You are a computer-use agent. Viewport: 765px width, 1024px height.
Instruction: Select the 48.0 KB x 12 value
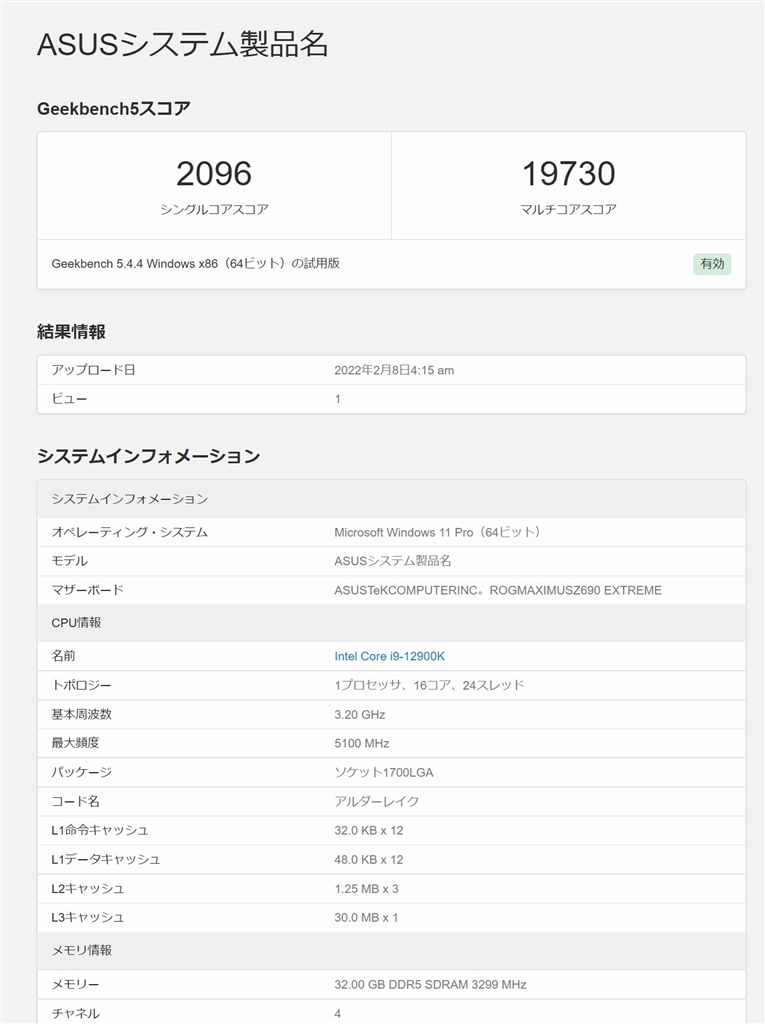coord(368,859)
